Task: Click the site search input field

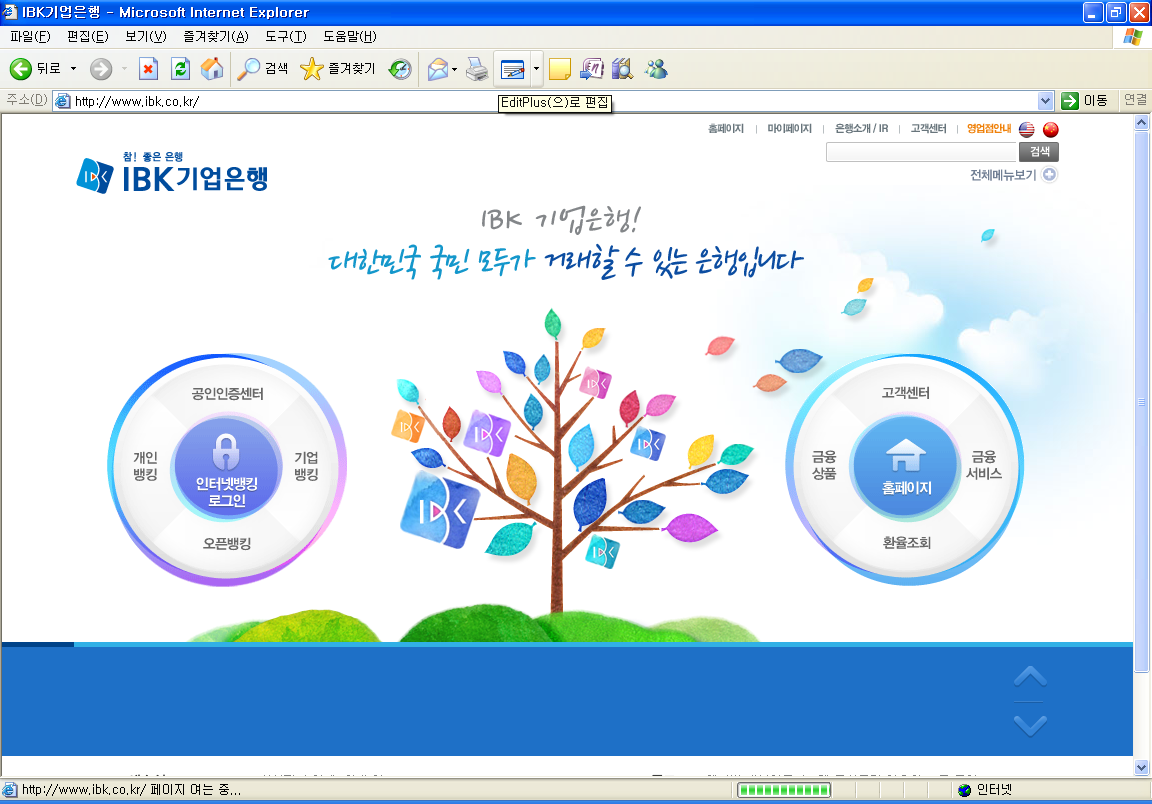Action: [x=921, y=151]
